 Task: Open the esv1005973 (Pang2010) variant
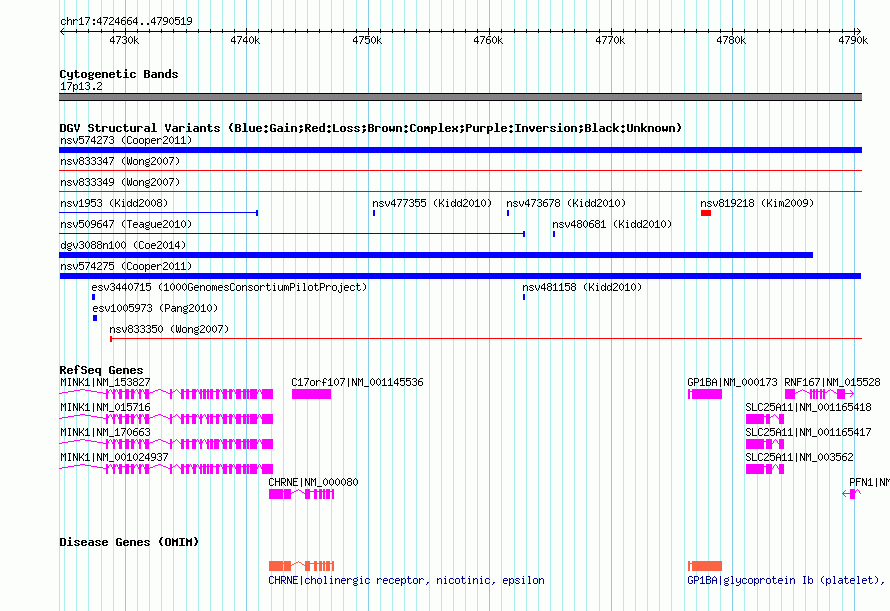155,308
